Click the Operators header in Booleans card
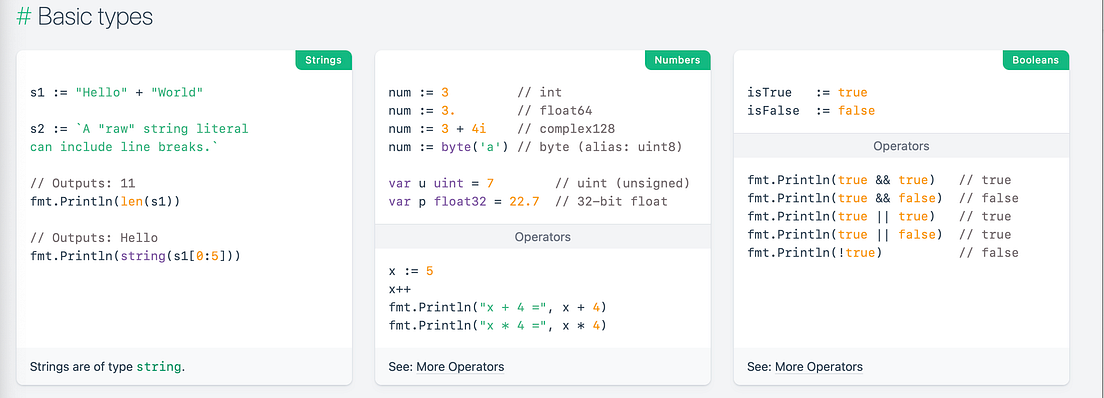1104x398 pixels. [901, 147]
